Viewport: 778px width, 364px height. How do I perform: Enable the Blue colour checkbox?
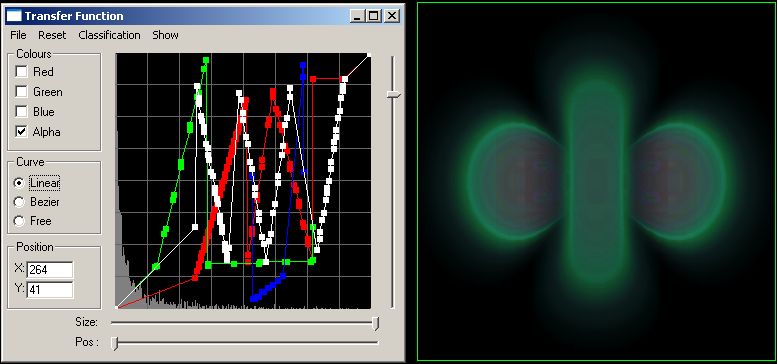coord(21,112)
